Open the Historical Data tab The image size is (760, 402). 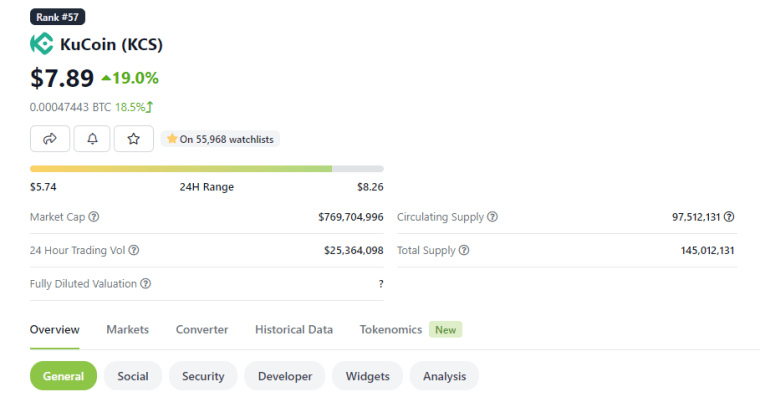[x=294, y=329]
